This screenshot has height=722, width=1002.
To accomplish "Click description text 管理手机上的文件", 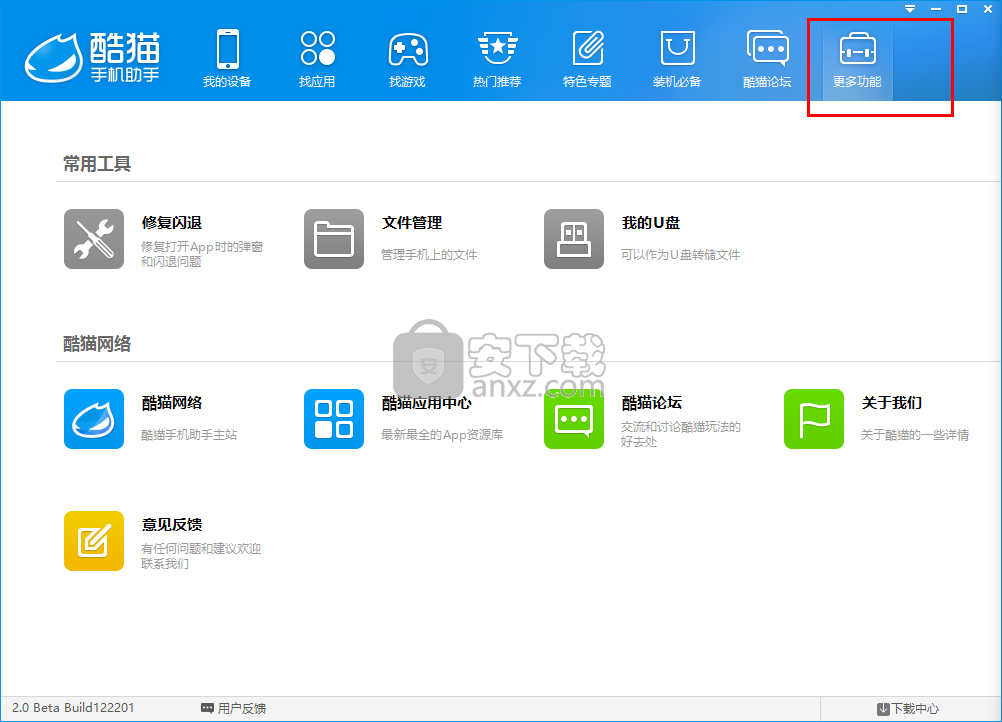I will pos(429,255).
